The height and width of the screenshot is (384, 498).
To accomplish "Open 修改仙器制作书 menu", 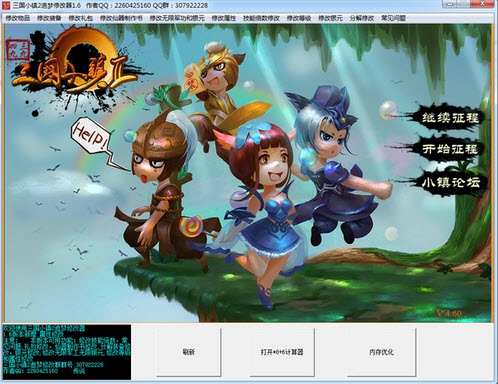I will [x=121, y=18].
